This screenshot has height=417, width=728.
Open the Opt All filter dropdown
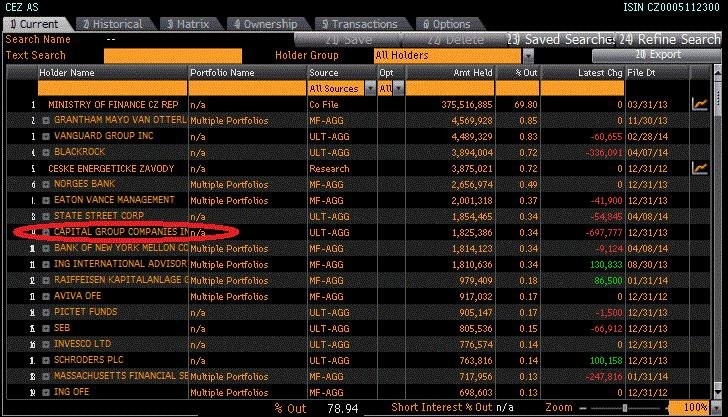398,88
